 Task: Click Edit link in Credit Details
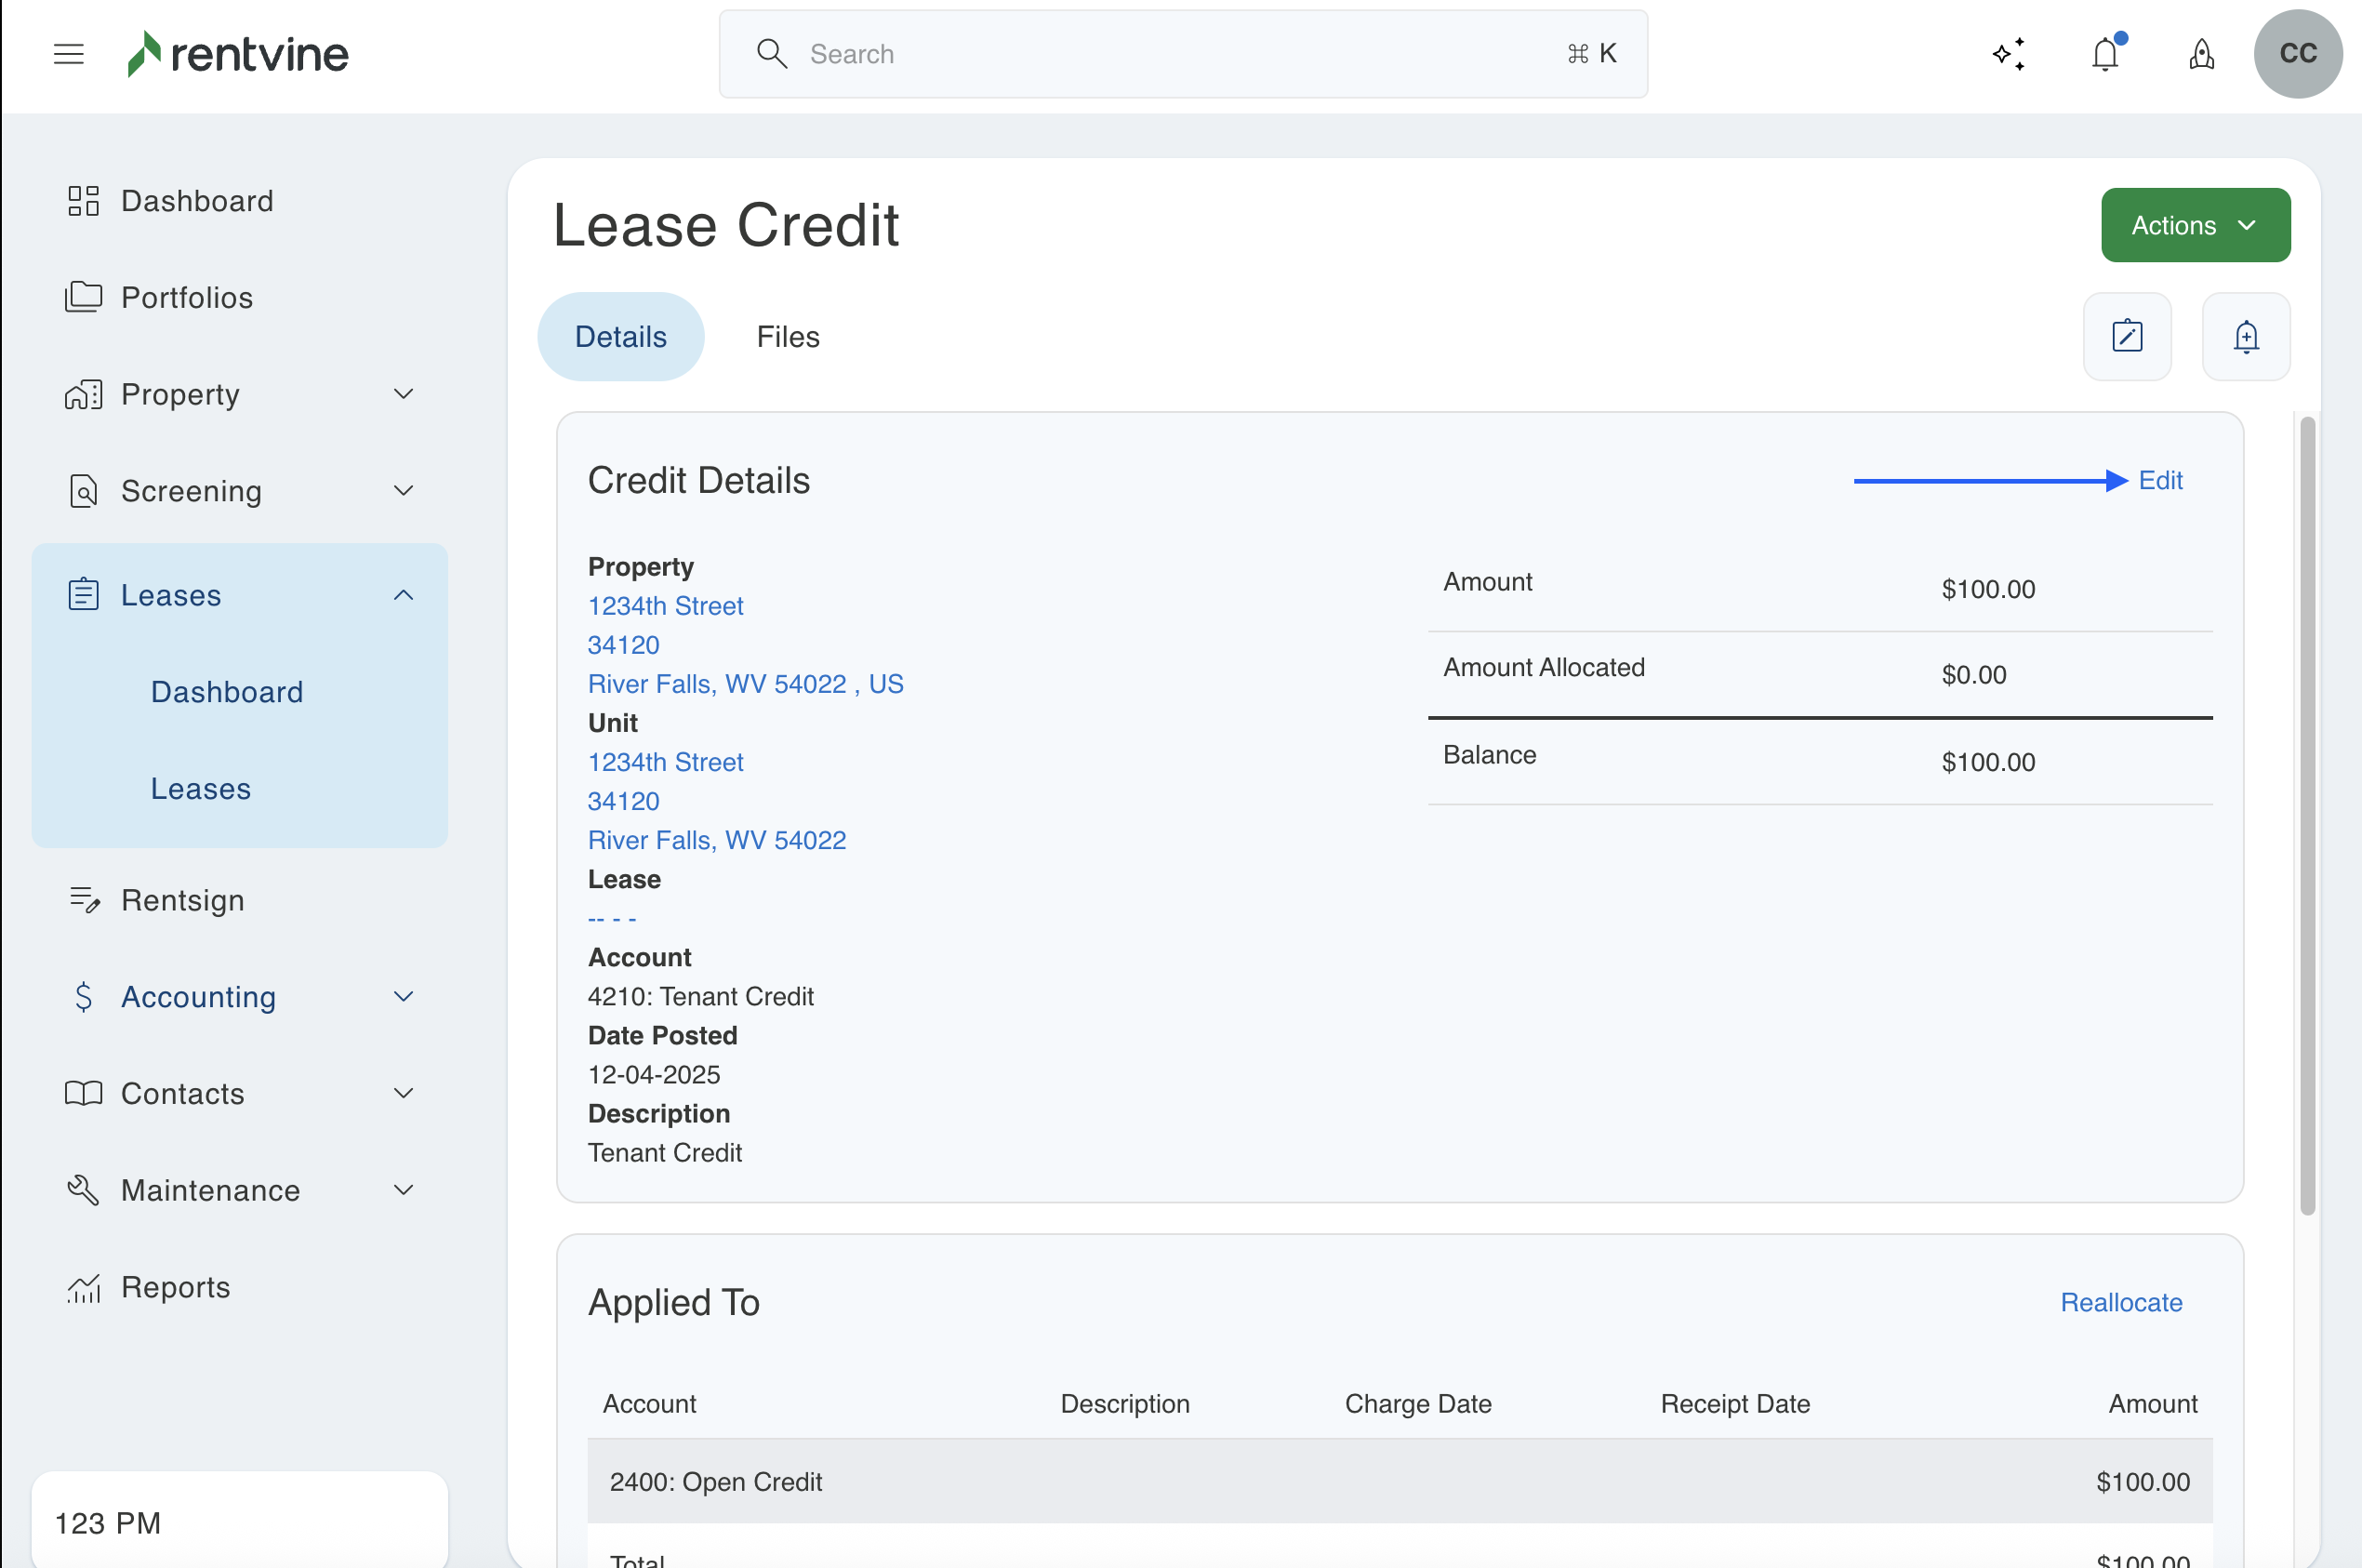pyautogui.click(x=2159, y=481)
